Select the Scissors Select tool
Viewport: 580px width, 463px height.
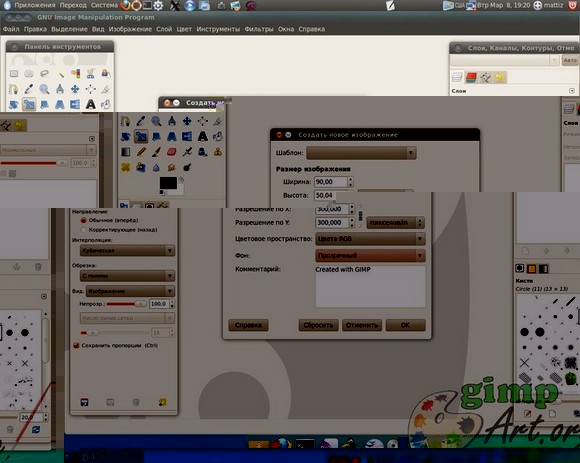(x=91, y=74)
